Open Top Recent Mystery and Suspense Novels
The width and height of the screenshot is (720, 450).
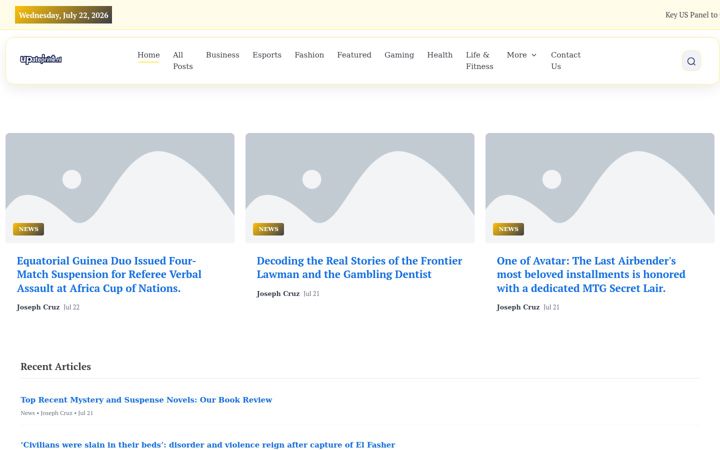pyautogui.click(x=146, y=400)
